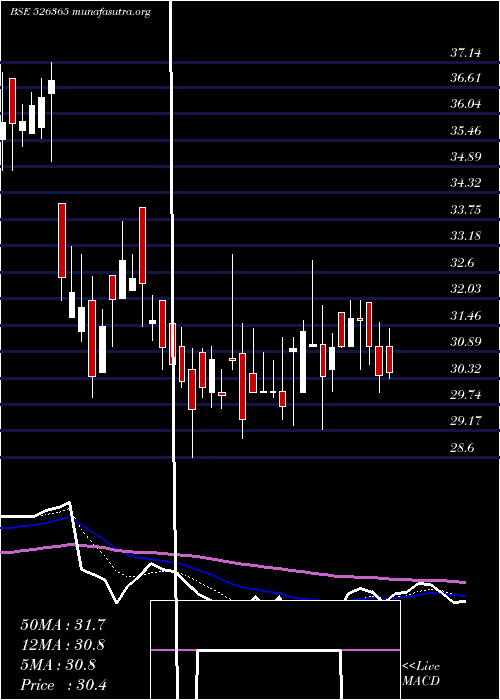Click the 34.89 price level label
The image size is (500, 700).
466,157
